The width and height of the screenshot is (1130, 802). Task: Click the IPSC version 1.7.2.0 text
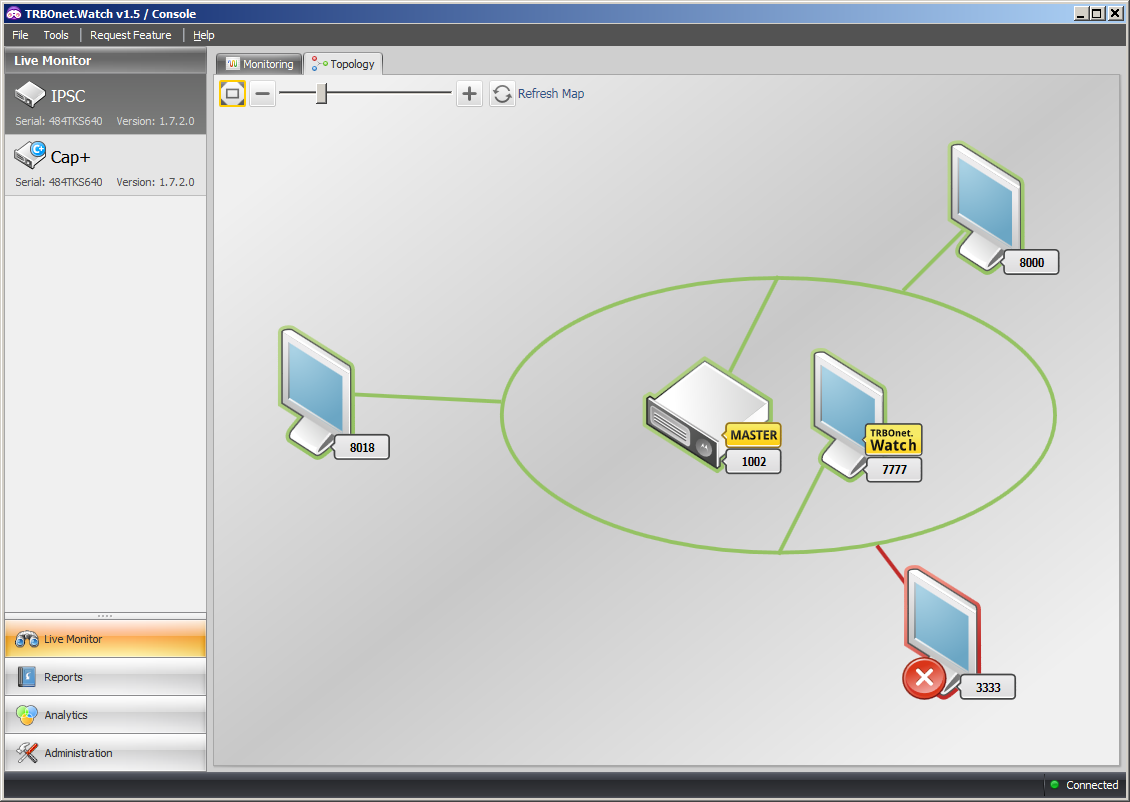156,121
